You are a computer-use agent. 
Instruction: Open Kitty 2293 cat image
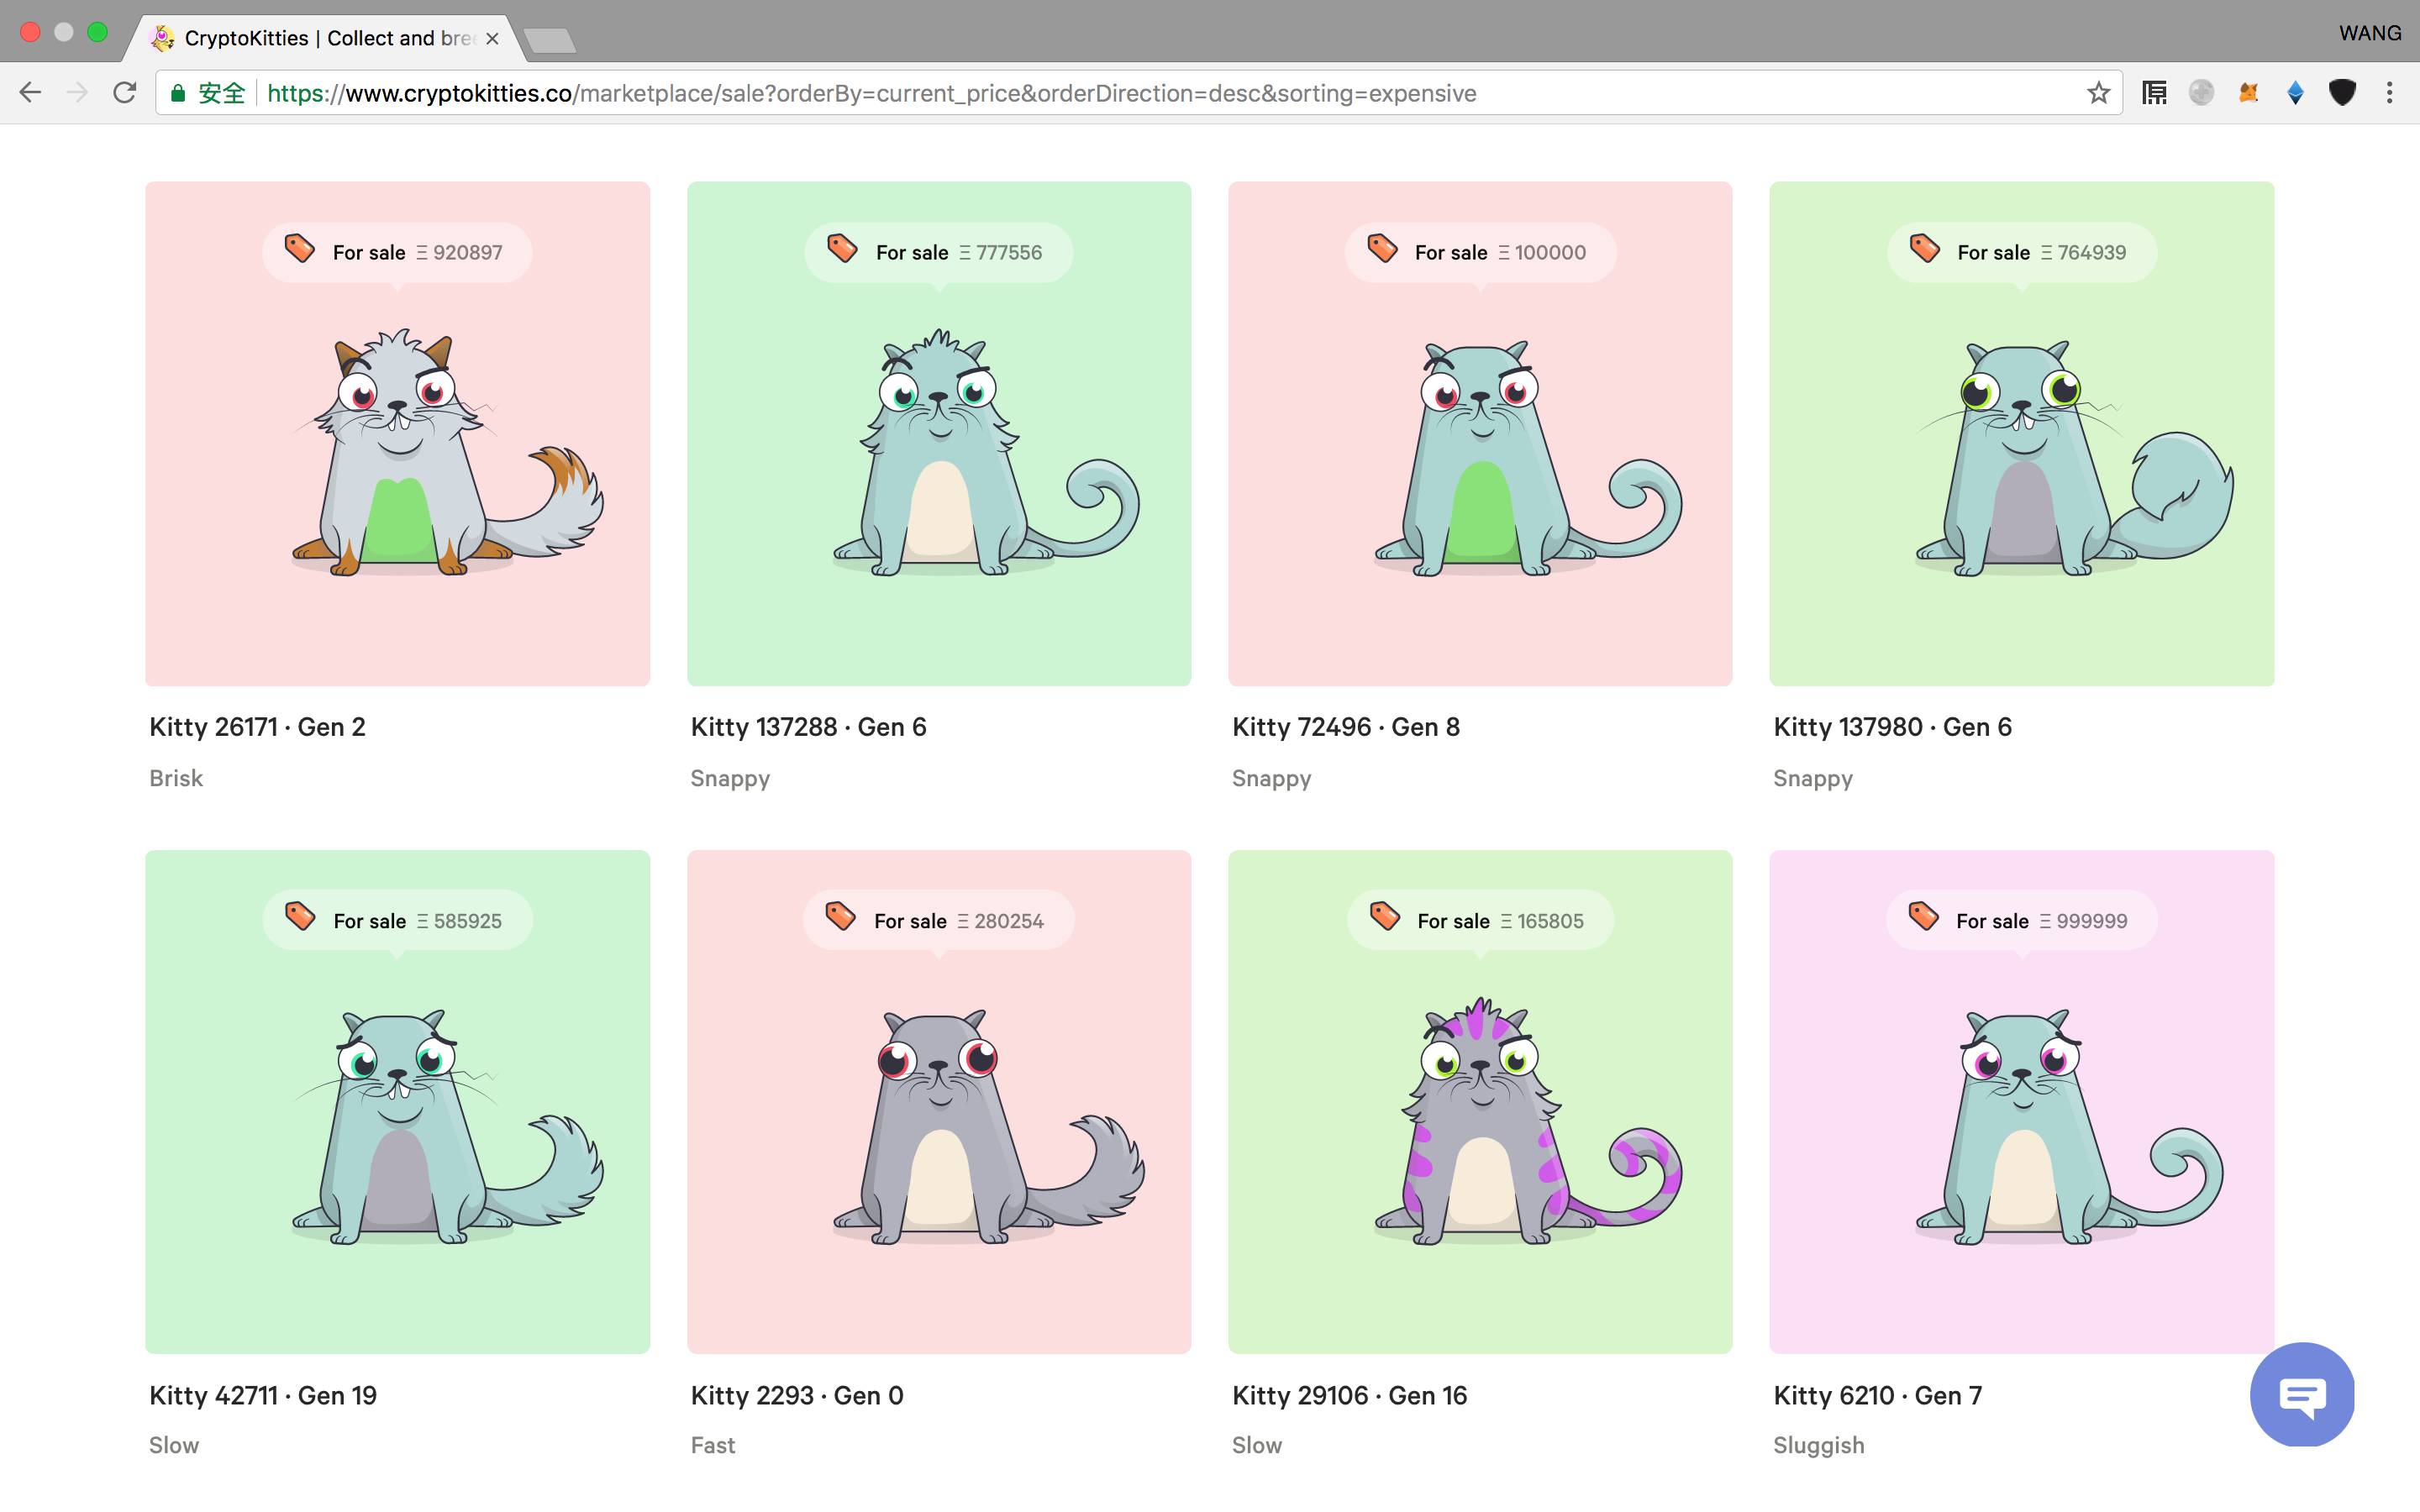point(988,1126)
